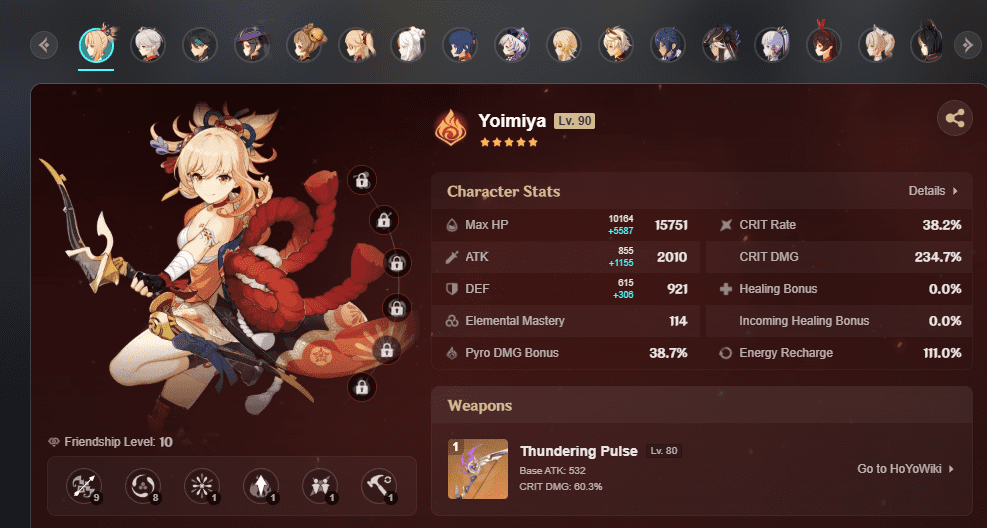Viewport: 987px width, 528px height.
Task: Show next characters with right arrow
Action: pos(967,45)
